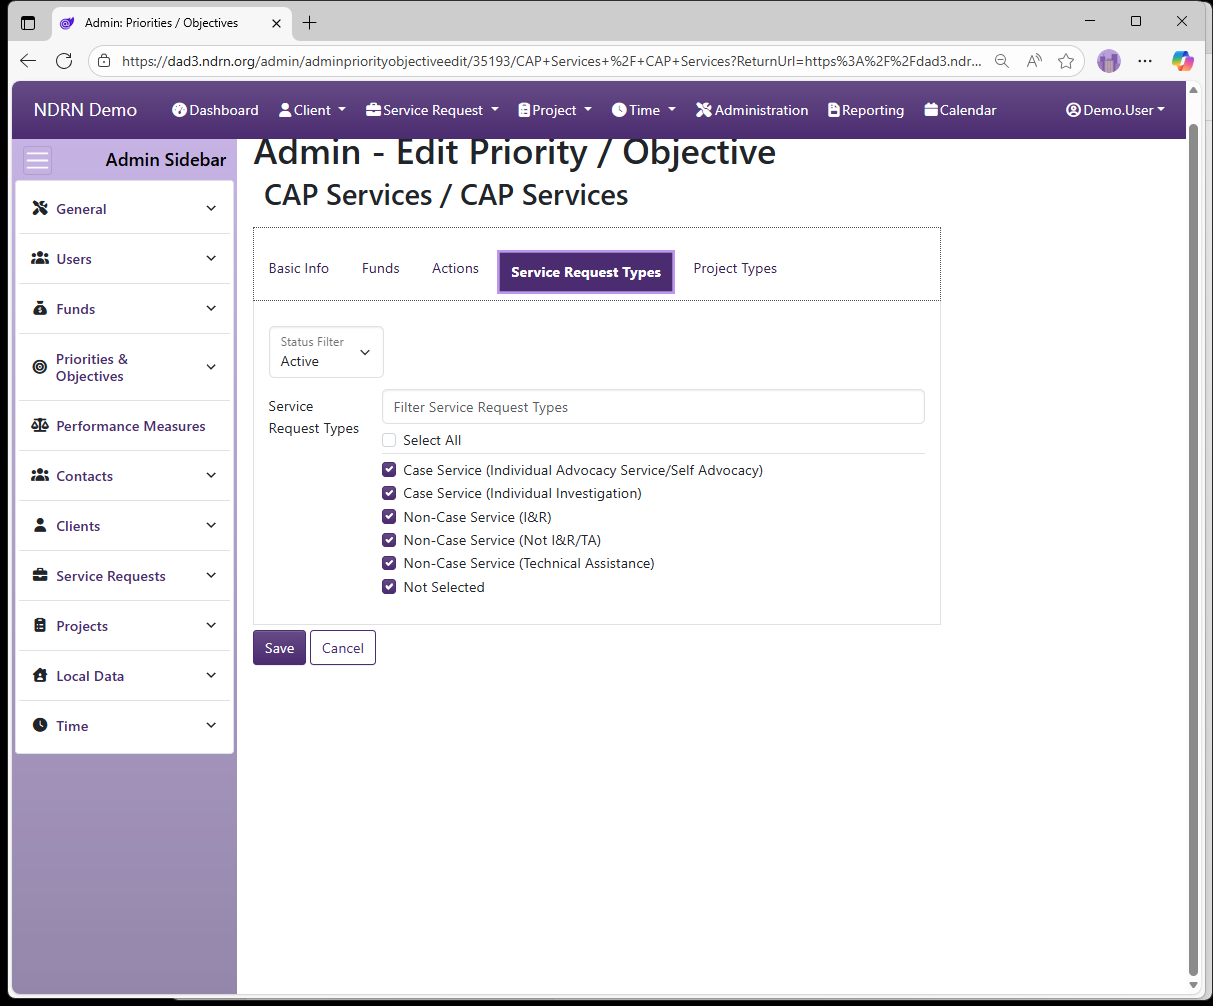Screen dimensions: 1213x1006
Task: Open a new browser tab
Action: tap(310, 22)
